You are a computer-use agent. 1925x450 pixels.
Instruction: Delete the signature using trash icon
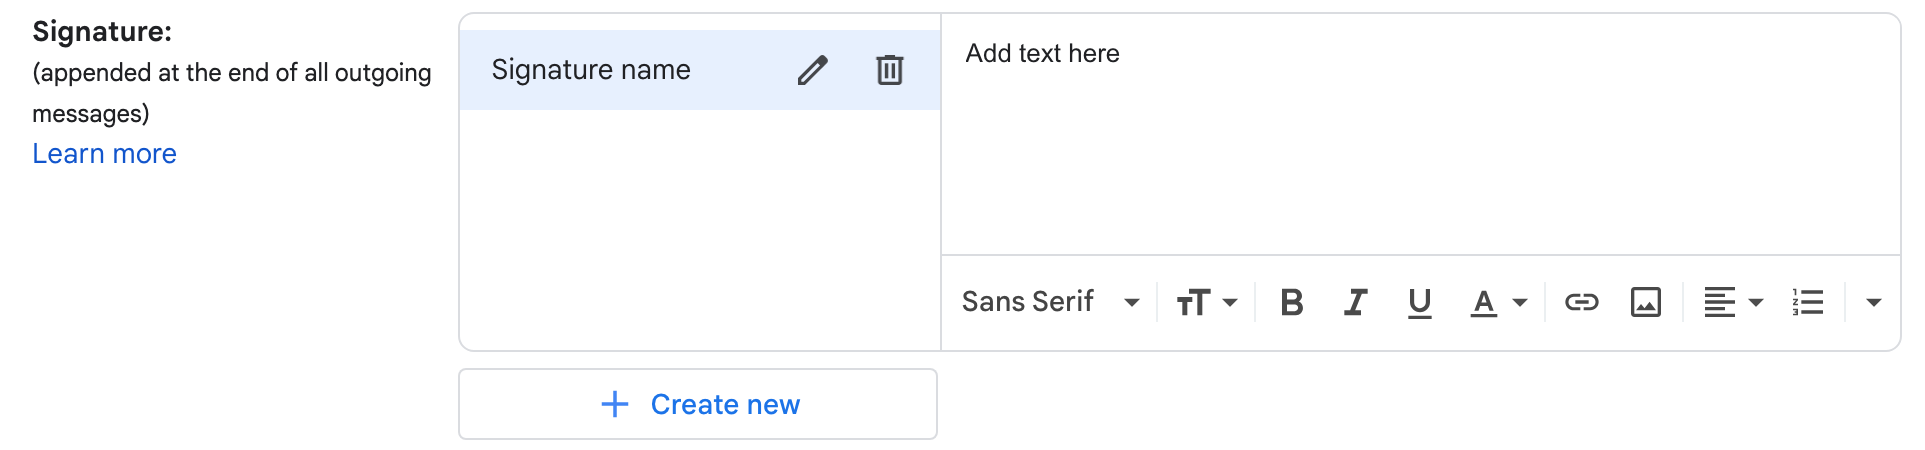pyautogui.click(x=889, y=70)
